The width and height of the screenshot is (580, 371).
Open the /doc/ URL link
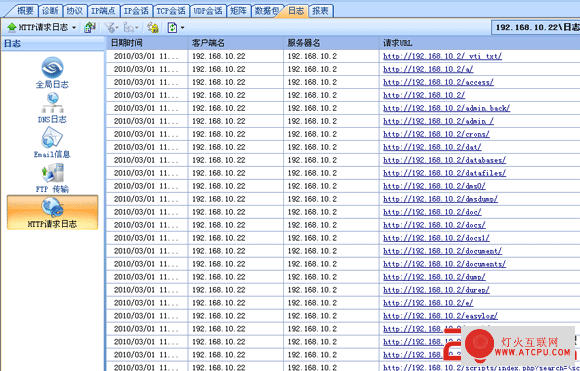pos(432,212)
